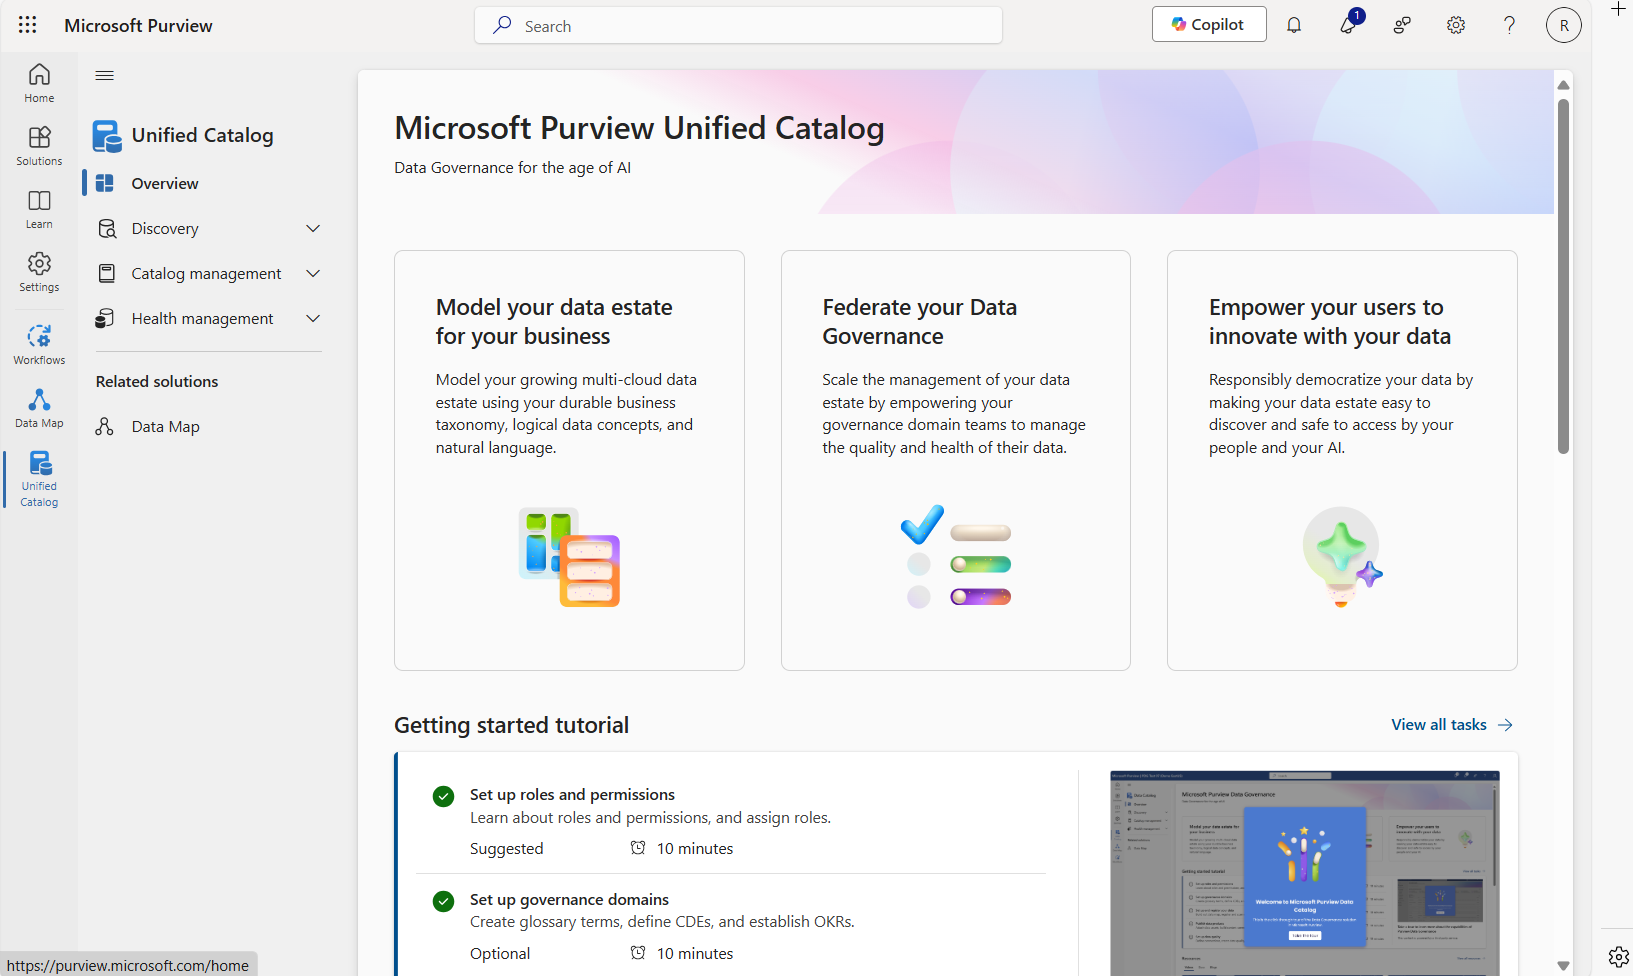Screen dimensions: 1633x976
Task: Open the settings gear in the top bar
Action: coord(1455,24)
